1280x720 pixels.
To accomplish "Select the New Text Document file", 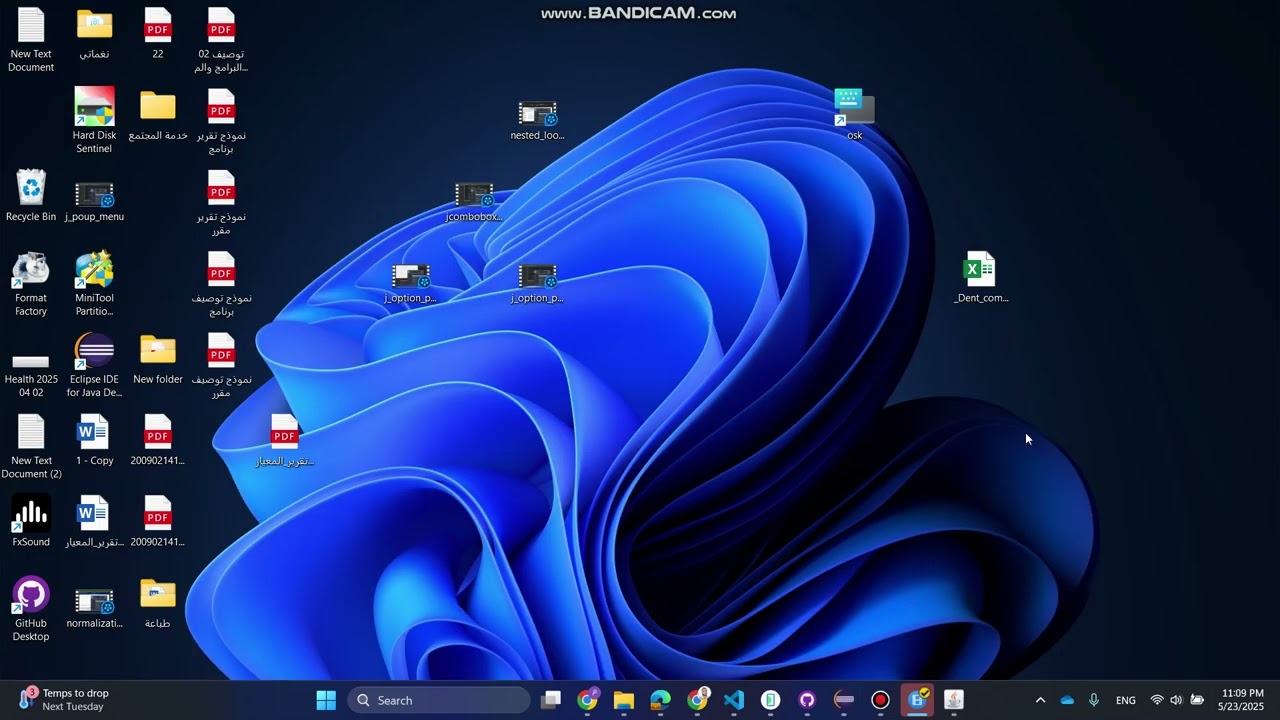I will tap(31, 40).
